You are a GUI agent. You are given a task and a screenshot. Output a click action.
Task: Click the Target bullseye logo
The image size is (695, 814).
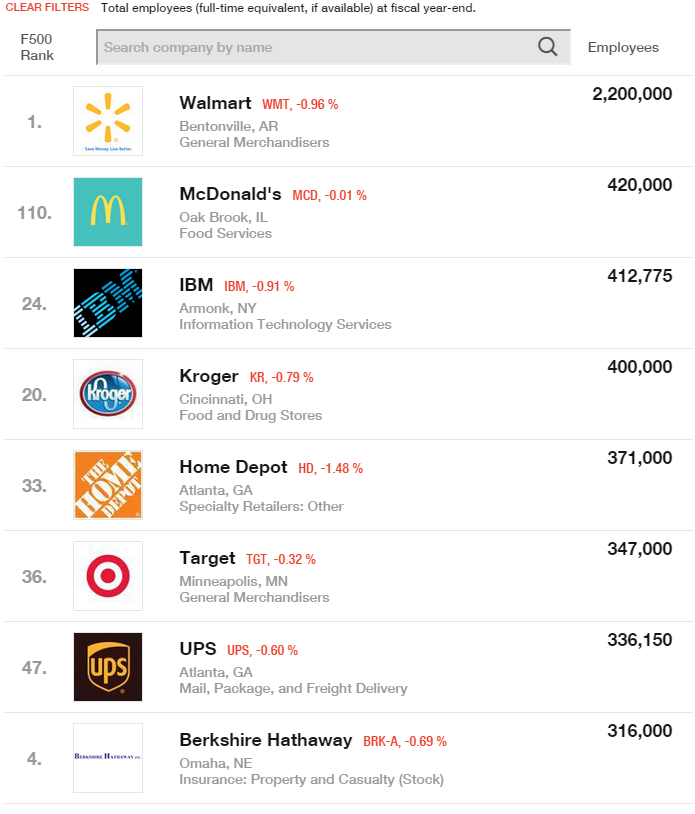pos(108,576)
